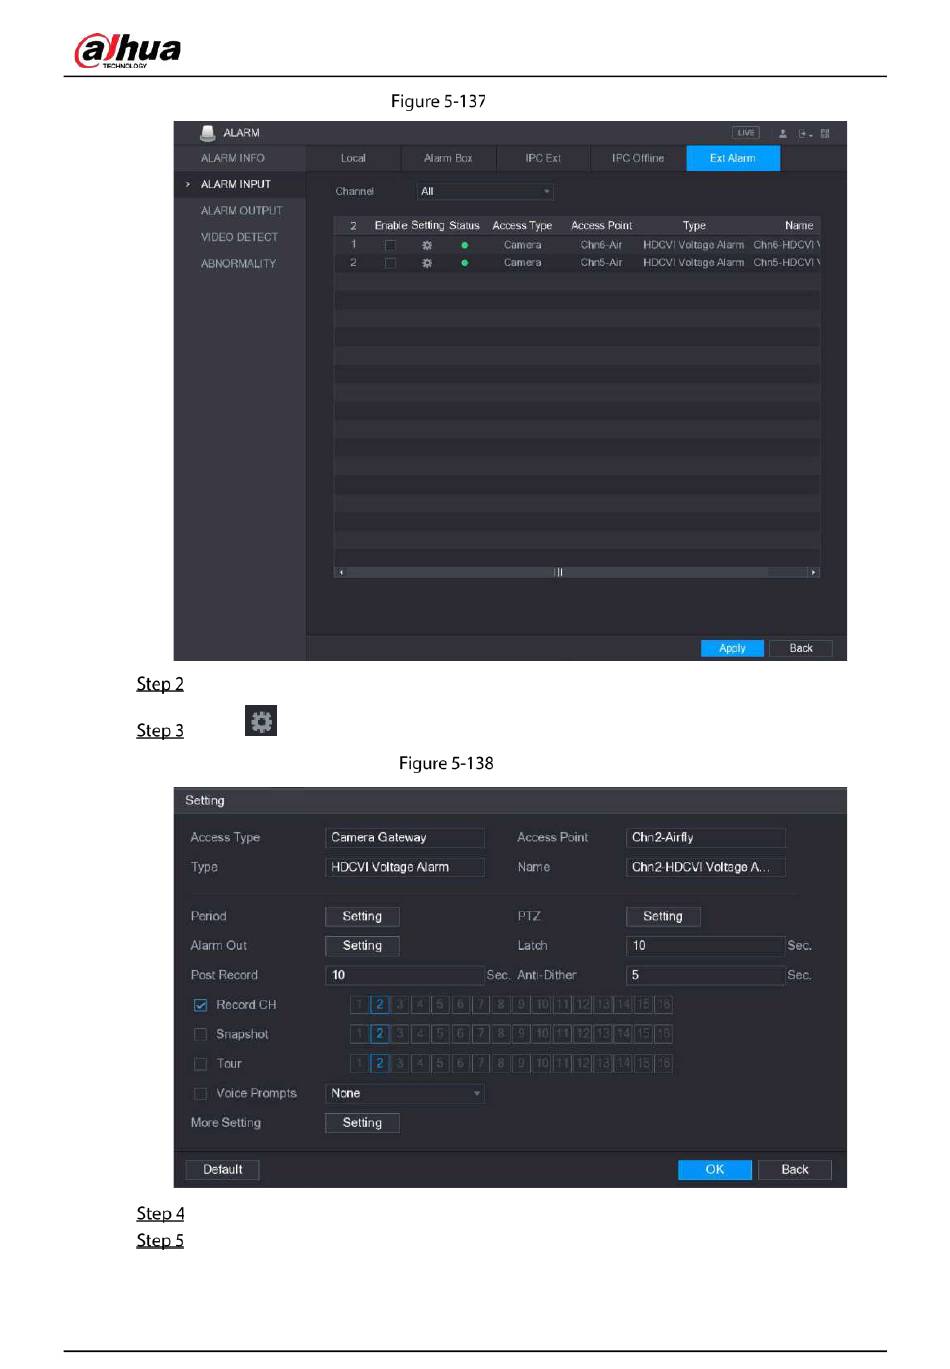Toggle channel 2 in Tour row
The width and height of the screenshot is (950, 1369).
pos(379,1064)
